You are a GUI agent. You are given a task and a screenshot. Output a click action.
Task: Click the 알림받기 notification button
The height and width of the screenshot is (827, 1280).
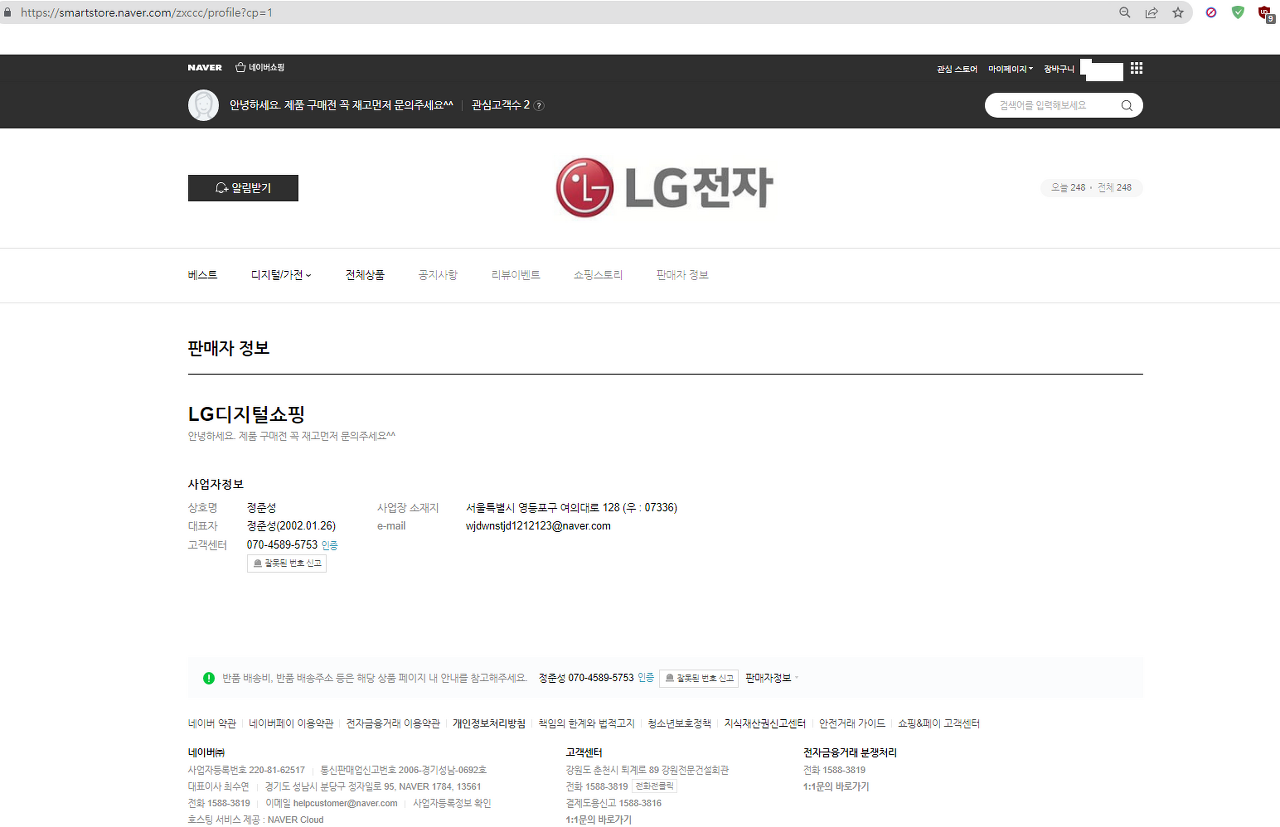point(243,188)
